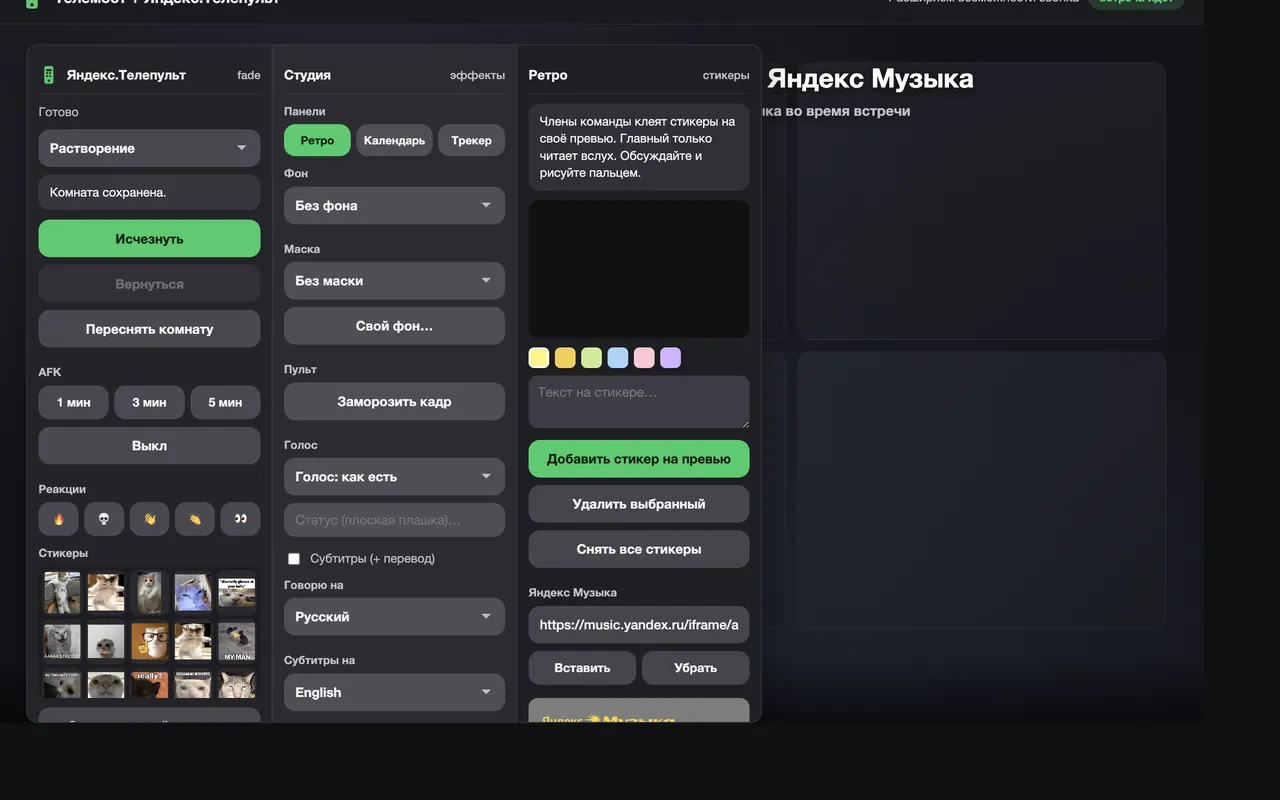Viewport: 1280px width, 800px height.
Task: Click the Вставить button under Яндекс Музыка
Action: [582, 668]
